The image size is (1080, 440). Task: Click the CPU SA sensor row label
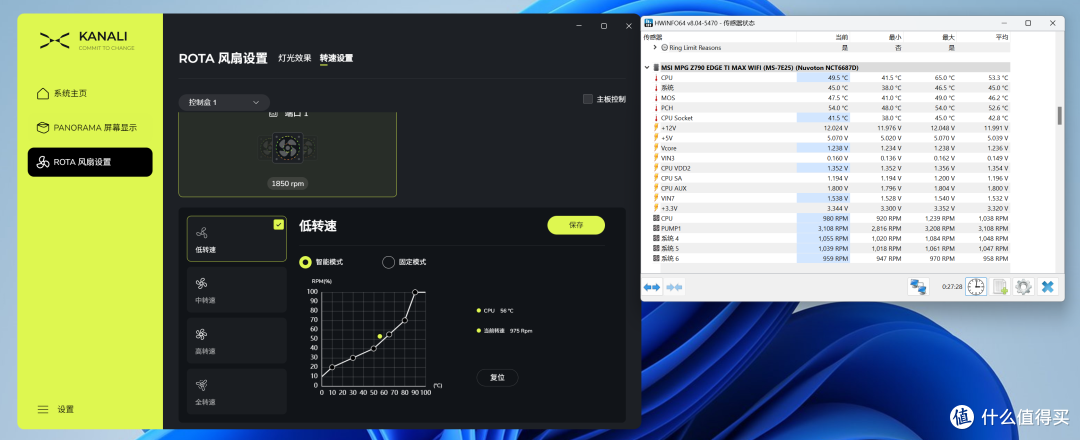pyautogui.click(x=671, y=178)
